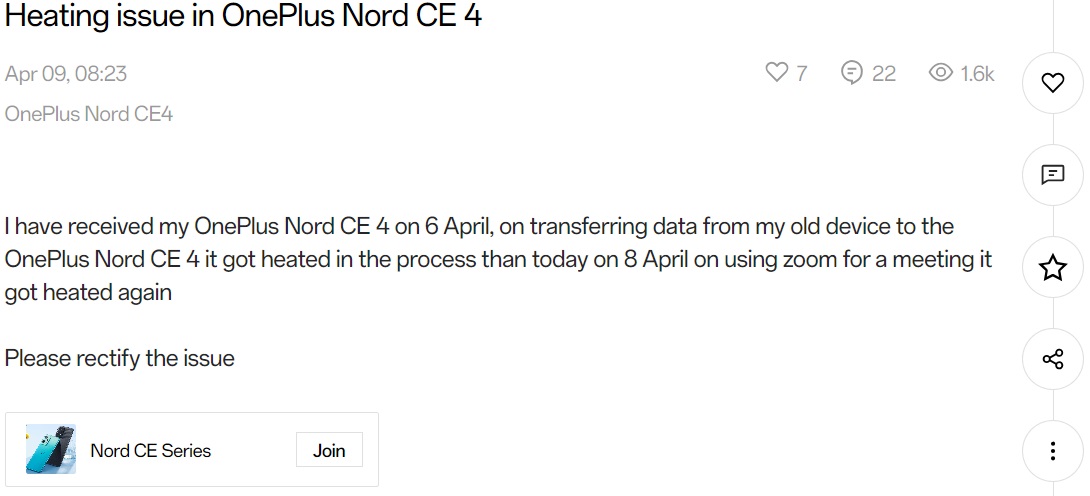Open the Nord CE Series circle name link
The height and width of the screenshot is (496, 1090).
[151, 451]
